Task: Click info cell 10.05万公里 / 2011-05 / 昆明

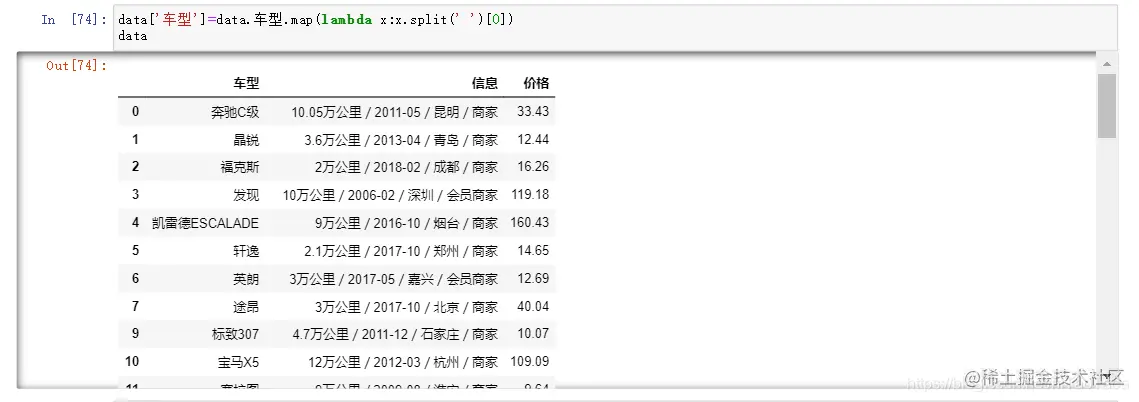Action: [394, 112]
